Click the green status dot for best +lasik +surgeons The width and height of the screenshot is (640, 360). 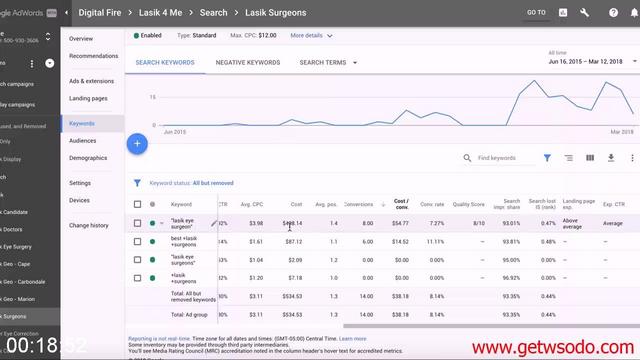click(152, 242)
